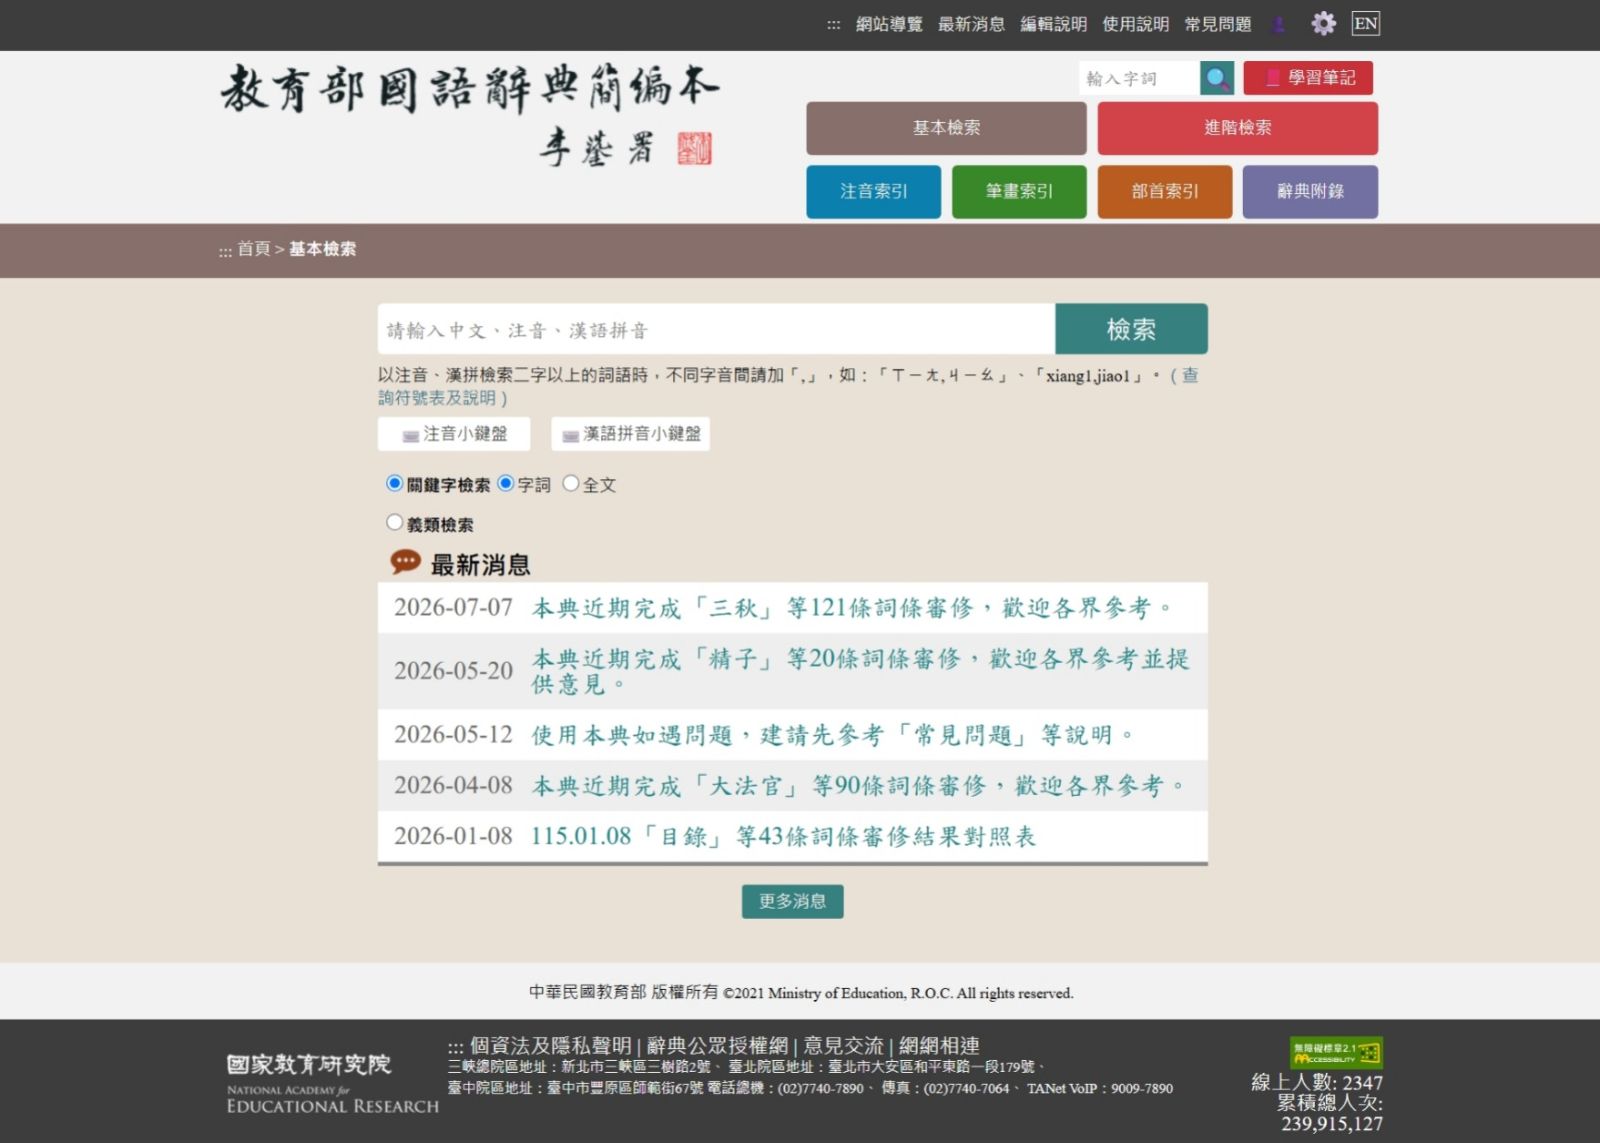Open news about 「三秋」等121條詞條審修

(852, 608)
